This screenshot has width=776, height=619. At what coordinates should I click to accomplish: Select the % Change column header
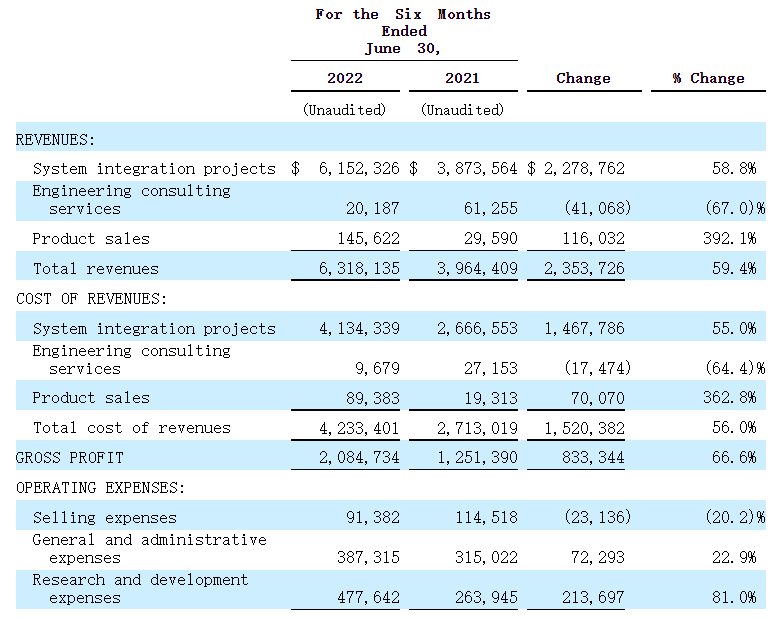point(708,78)
